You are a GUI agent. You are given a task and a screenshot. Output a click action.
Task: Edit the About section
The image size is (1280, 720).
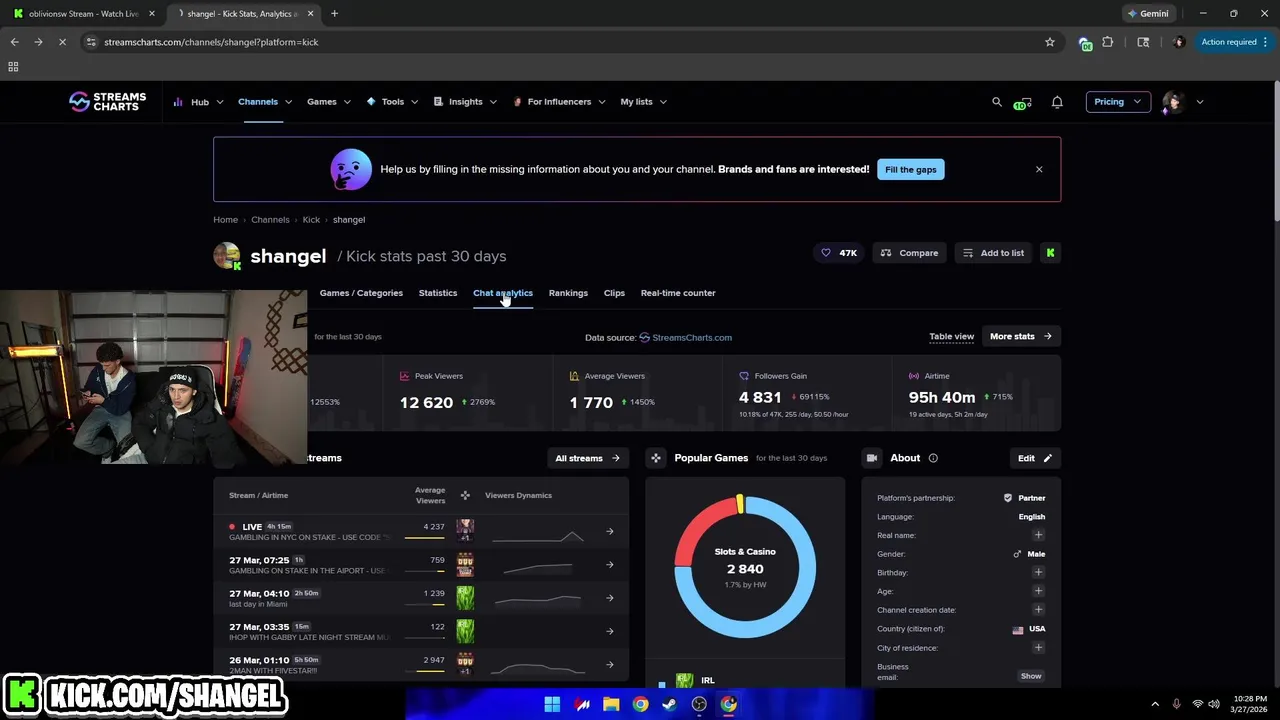(x=1035, y=458)
